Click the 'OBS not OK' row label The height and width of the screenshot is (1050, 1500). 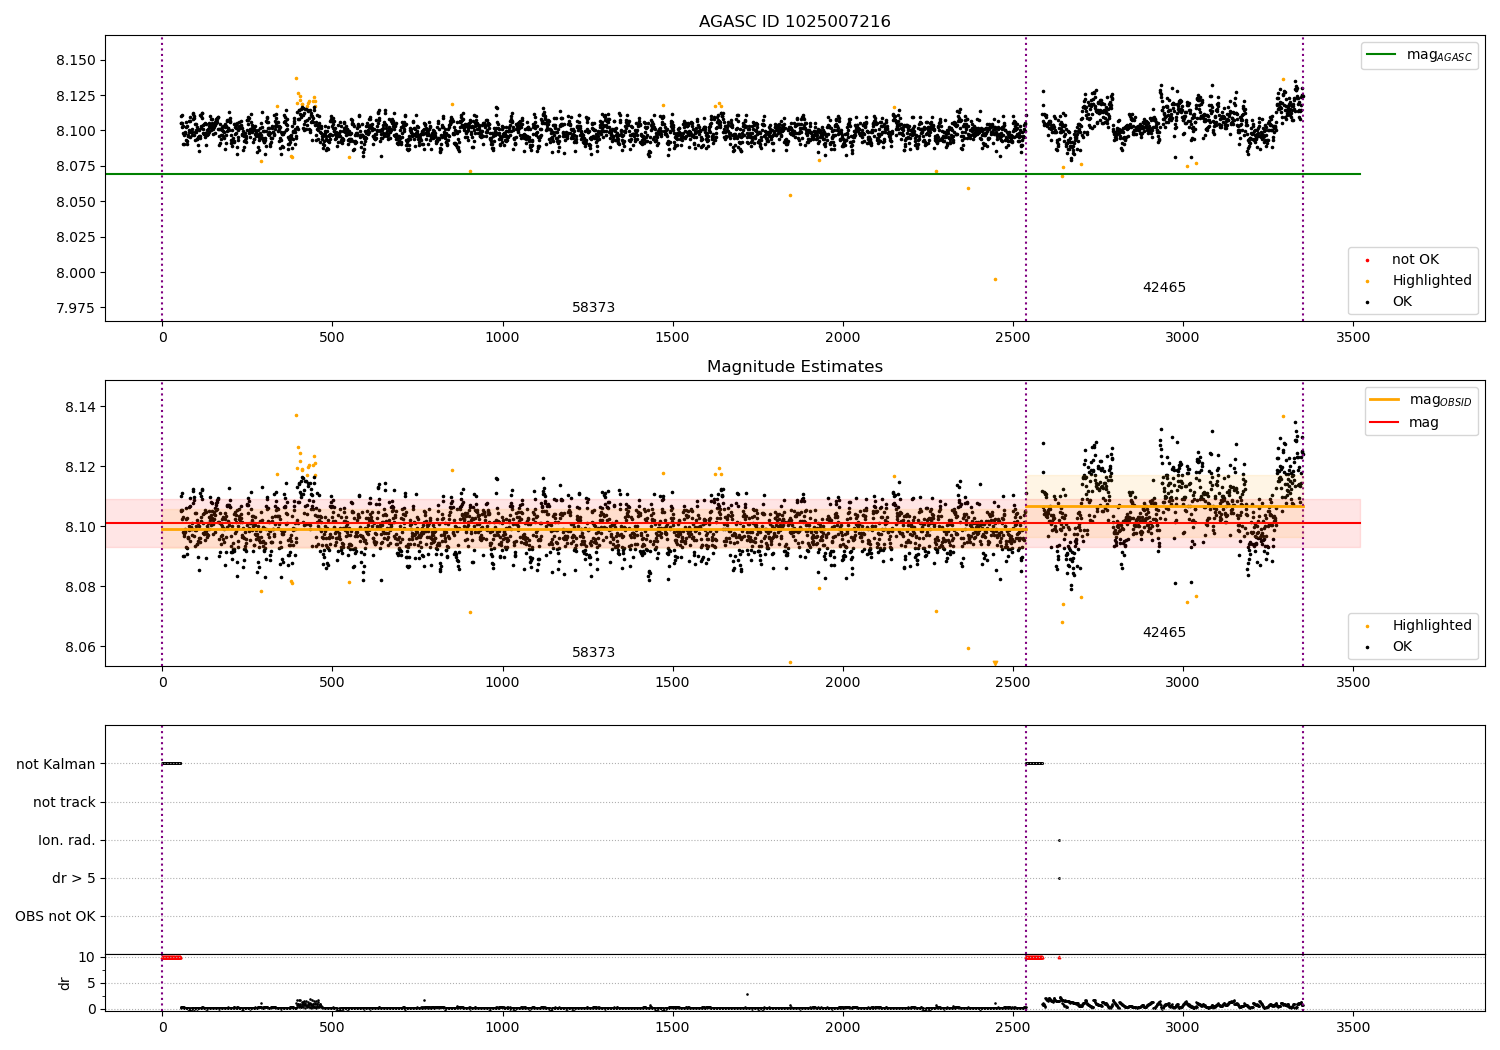(56, 916)
